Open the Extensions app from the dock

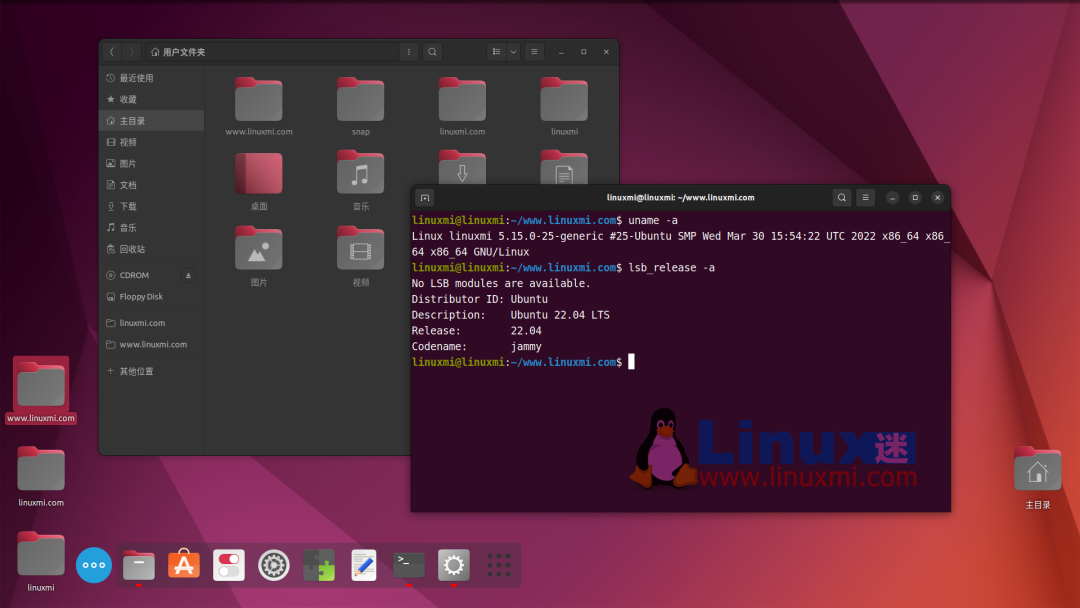[x=319, y=565]
